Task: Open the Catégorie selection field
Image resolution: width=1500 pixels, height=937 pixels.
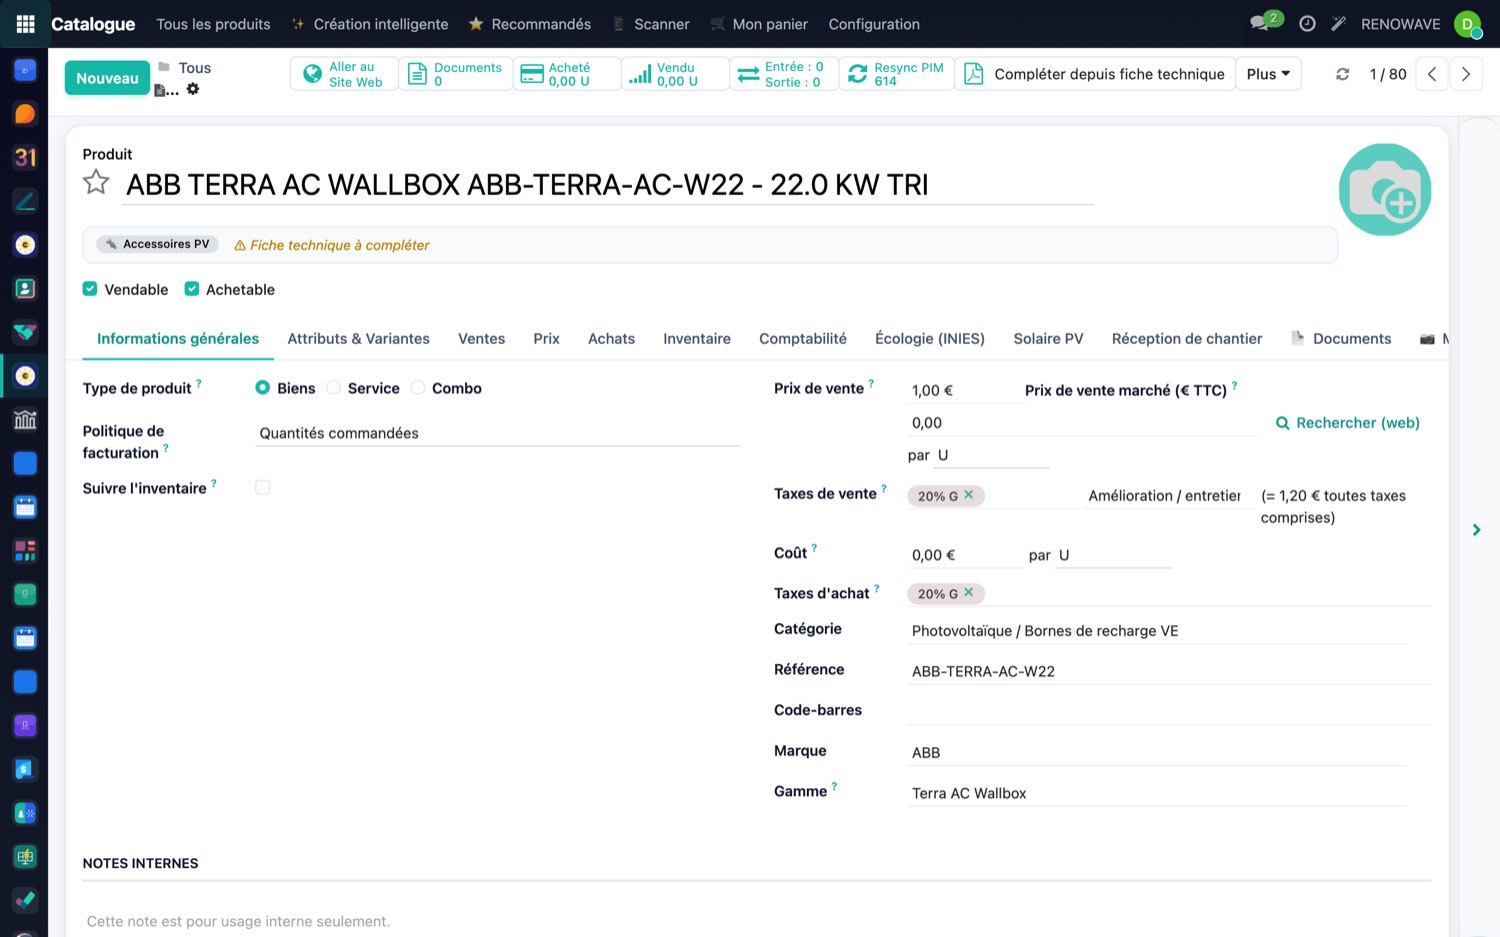Action: point(1157,631)
